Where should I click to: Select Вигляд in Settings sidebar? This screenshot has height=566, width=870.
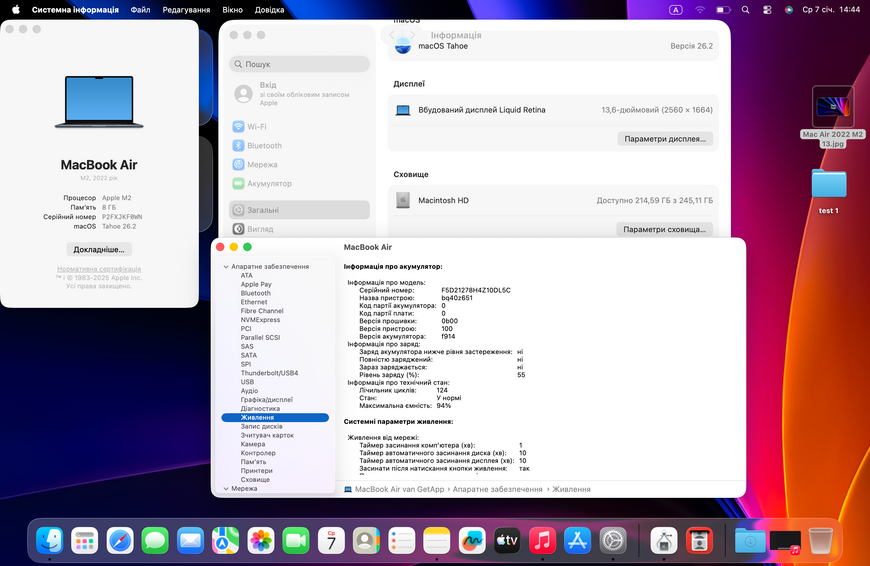click(x=300, y=229)
